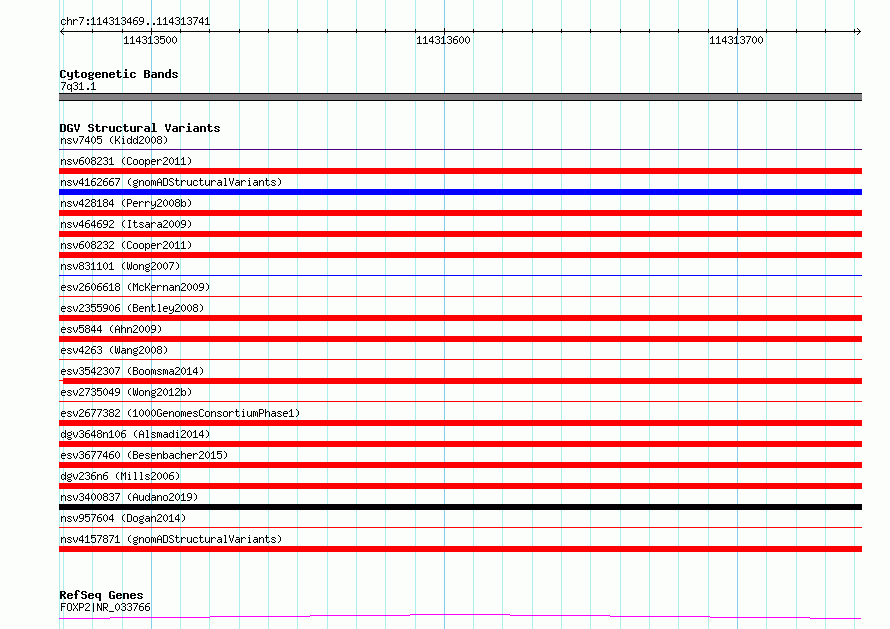Viewport: 890px width, 629px height.
Task: Click the red bar under esv2355906
Action: click(460, 318)
